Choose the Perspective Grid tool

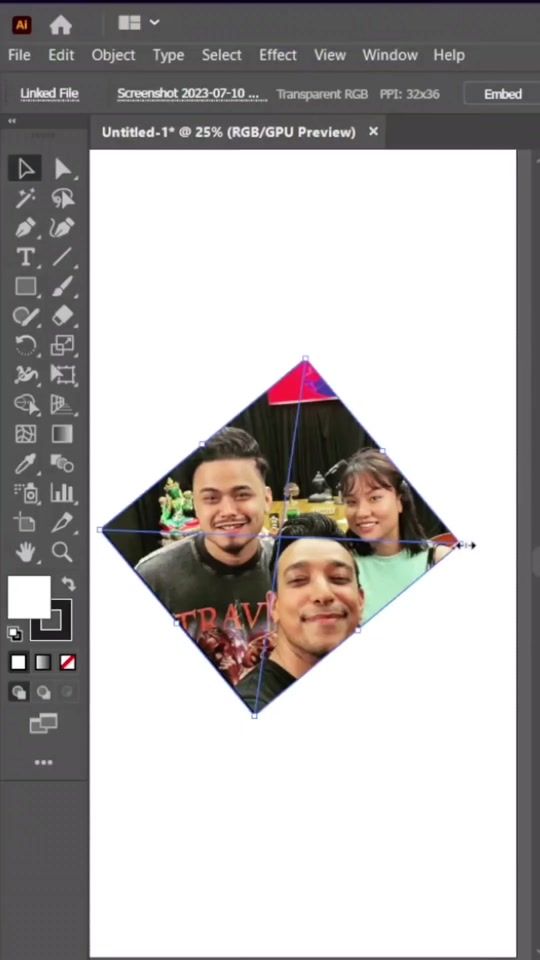[62, 404]
